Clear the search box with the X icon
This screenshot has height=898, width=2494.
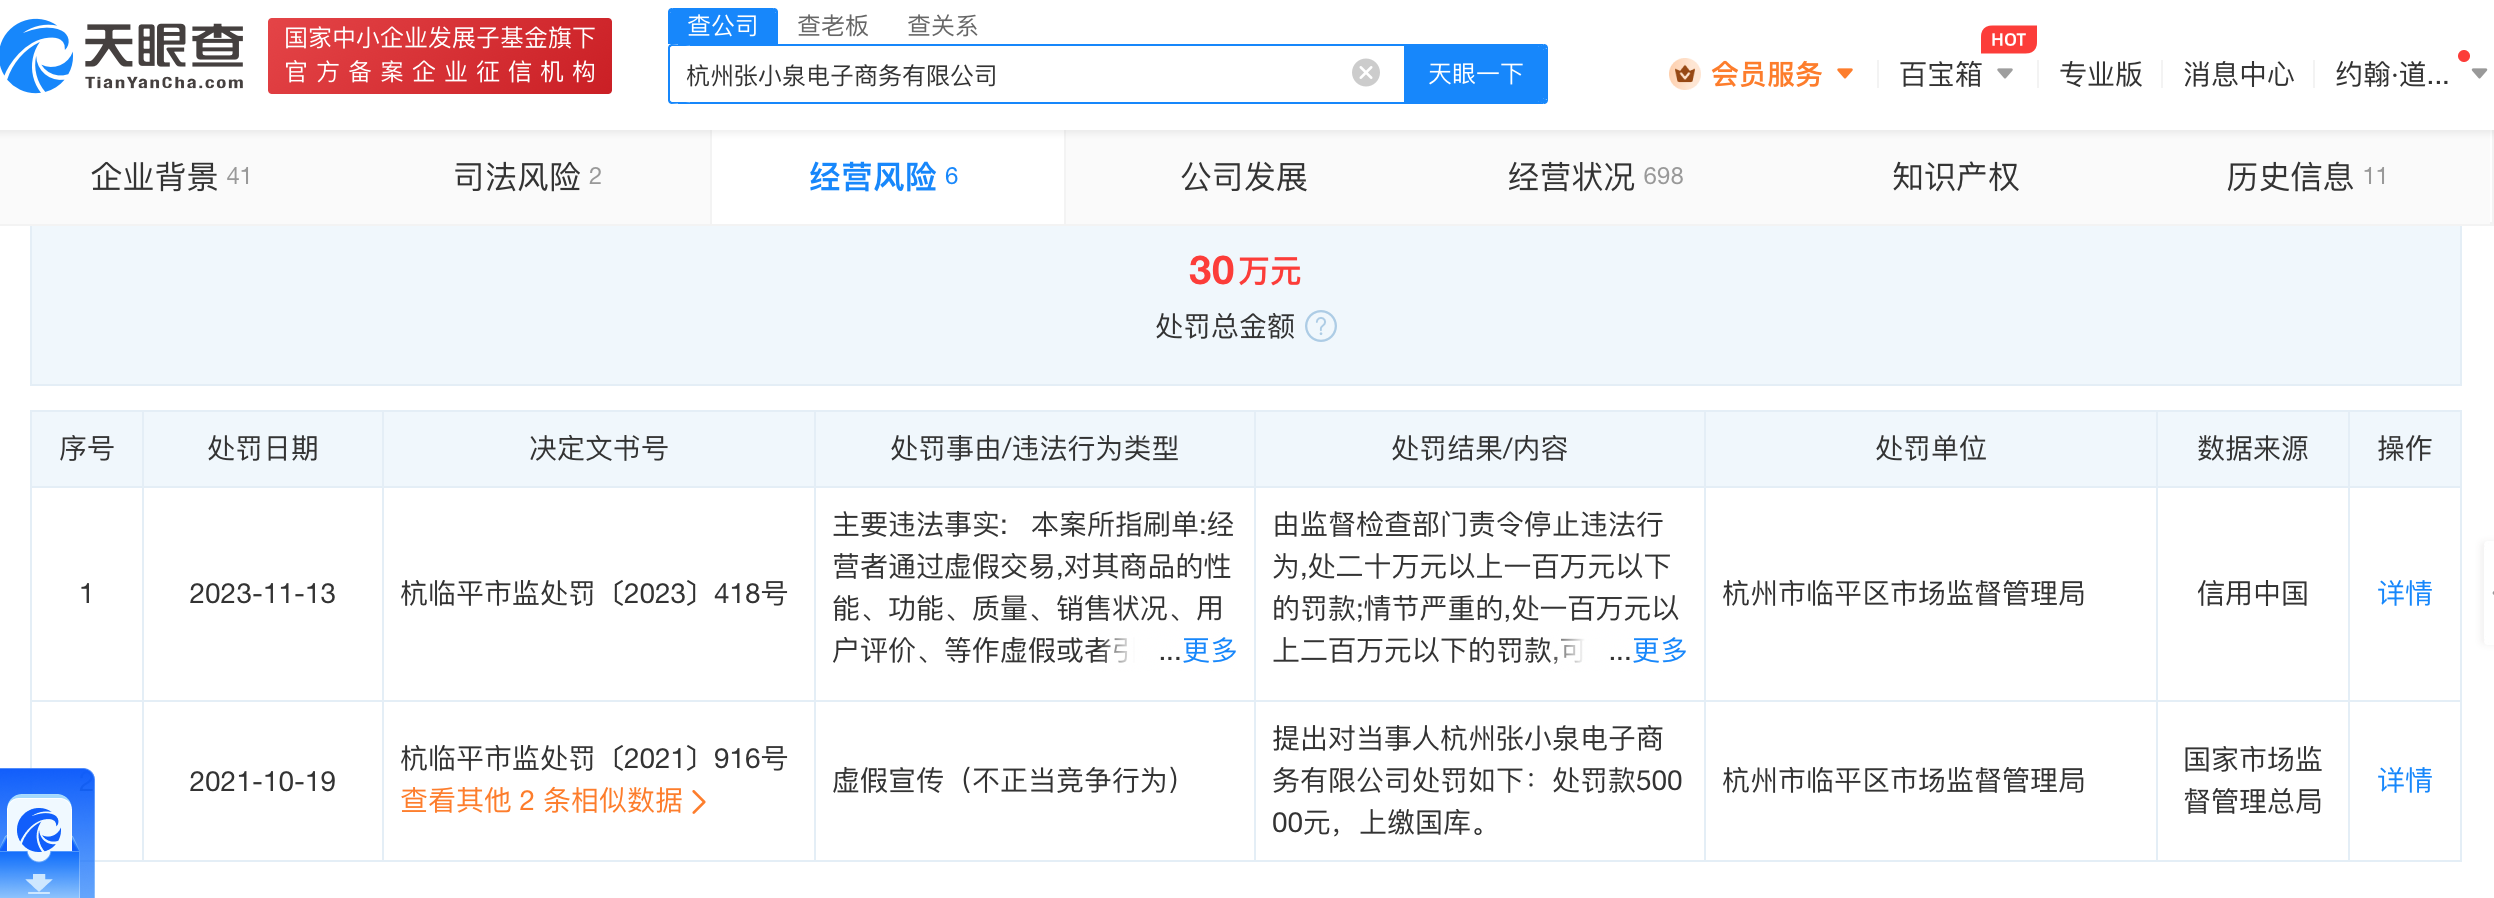(x=1365, y=73)
